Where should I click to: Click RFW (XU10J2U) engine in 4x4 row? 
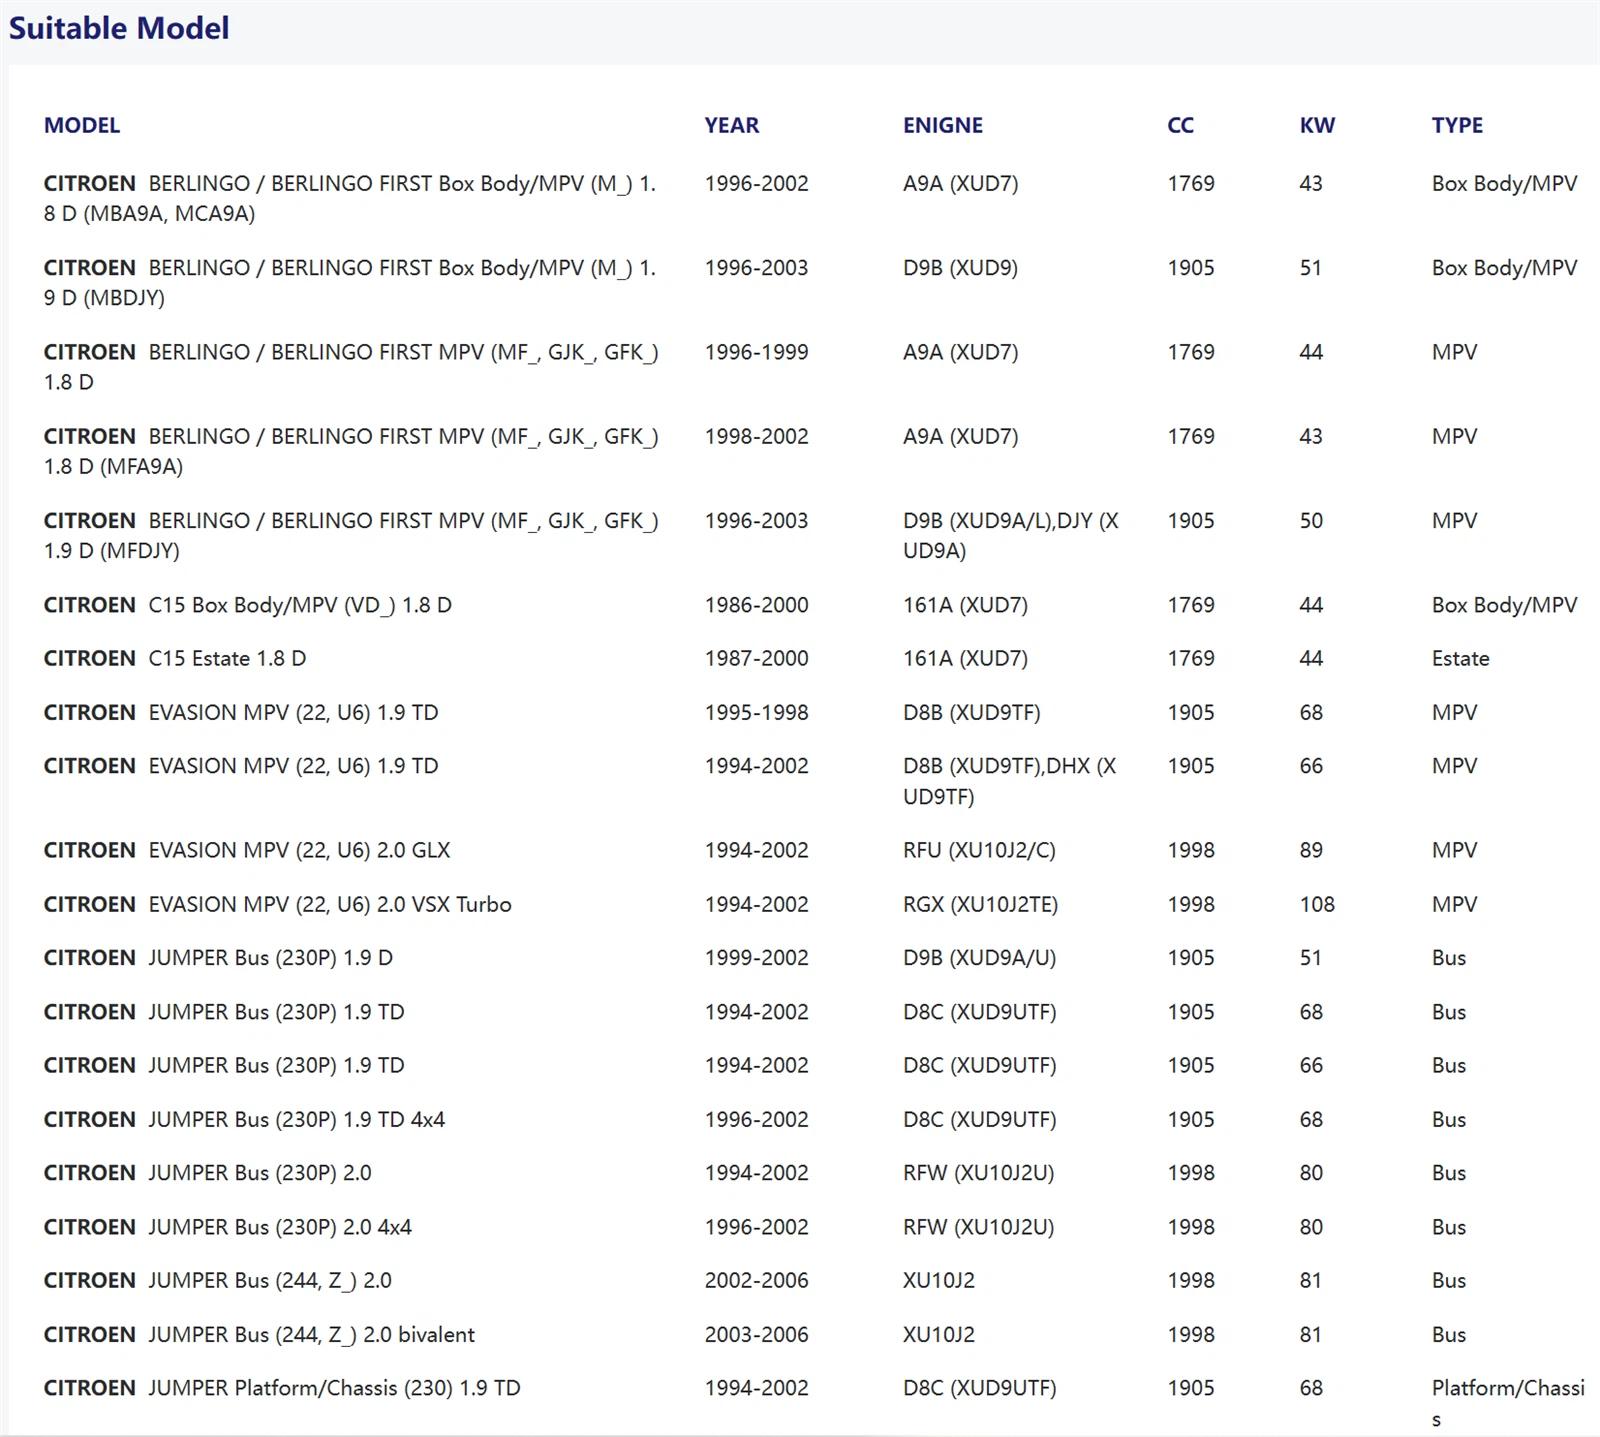click(978, 1227)
